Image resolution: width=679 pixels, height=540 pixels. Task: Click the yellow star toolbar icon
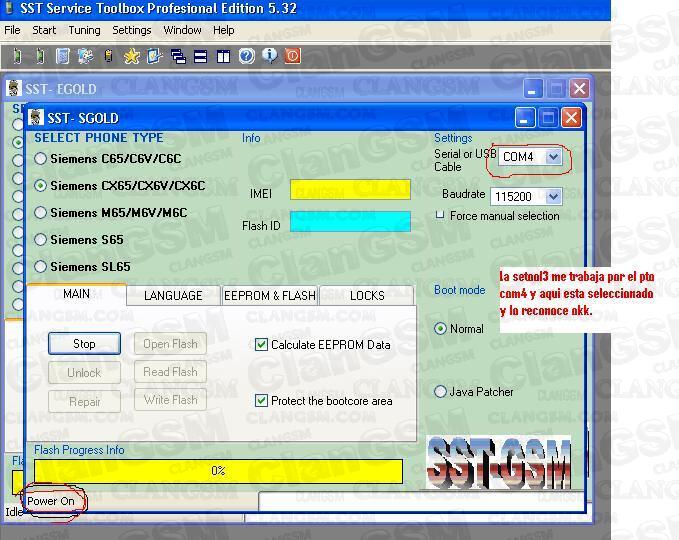[132, 56]
